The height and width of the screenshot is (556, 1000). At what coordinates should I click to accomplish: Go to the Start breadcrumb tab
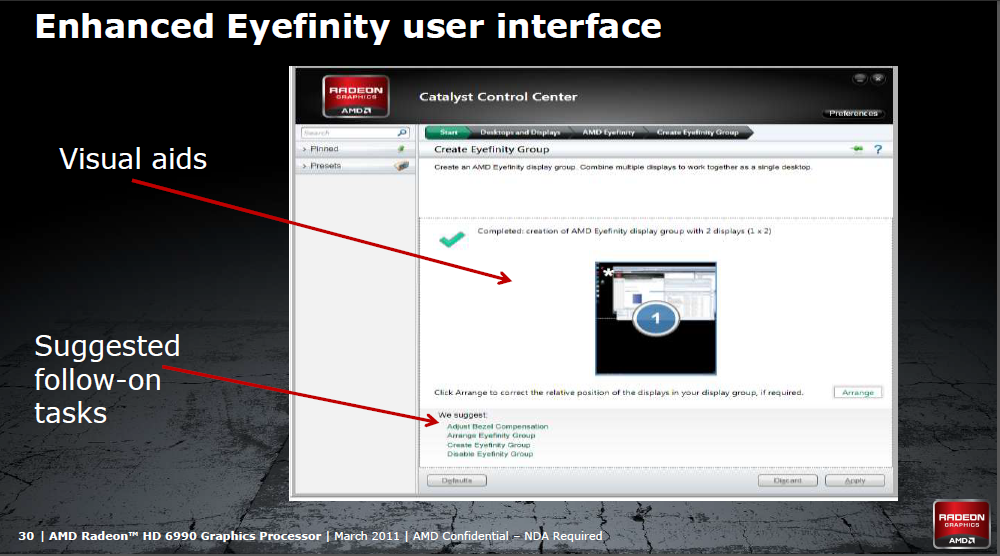pos(447,132)
